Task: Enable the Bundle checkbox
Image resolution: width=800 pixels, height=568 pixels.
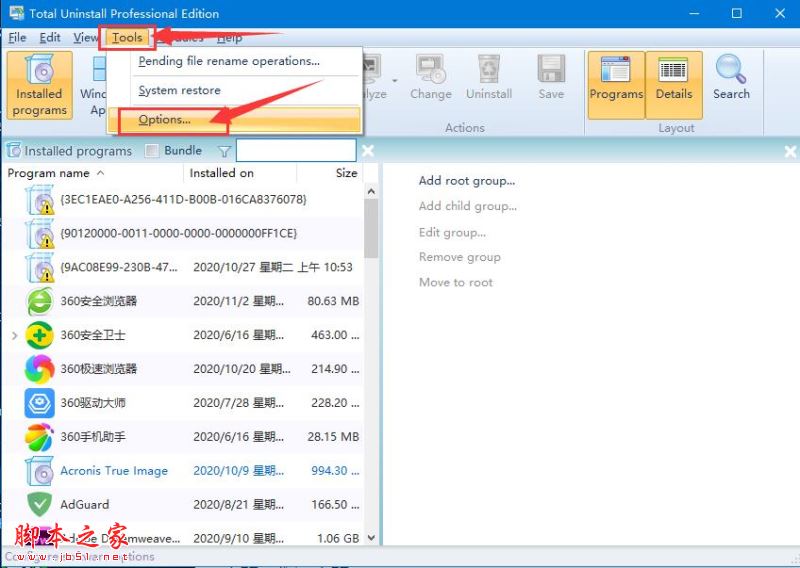Action: pyautogui.click(x=152, y=151)
